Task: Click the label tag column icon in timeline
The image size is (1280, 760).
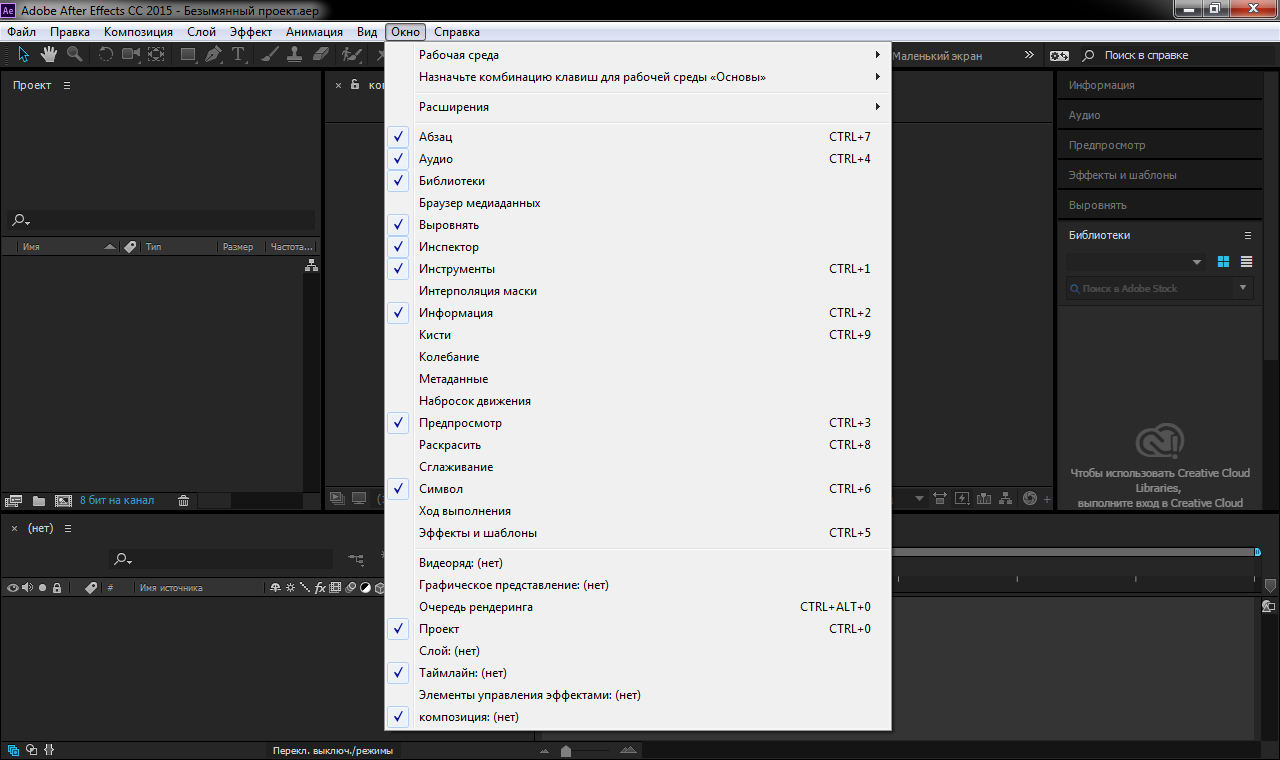Action: [91, 588]
